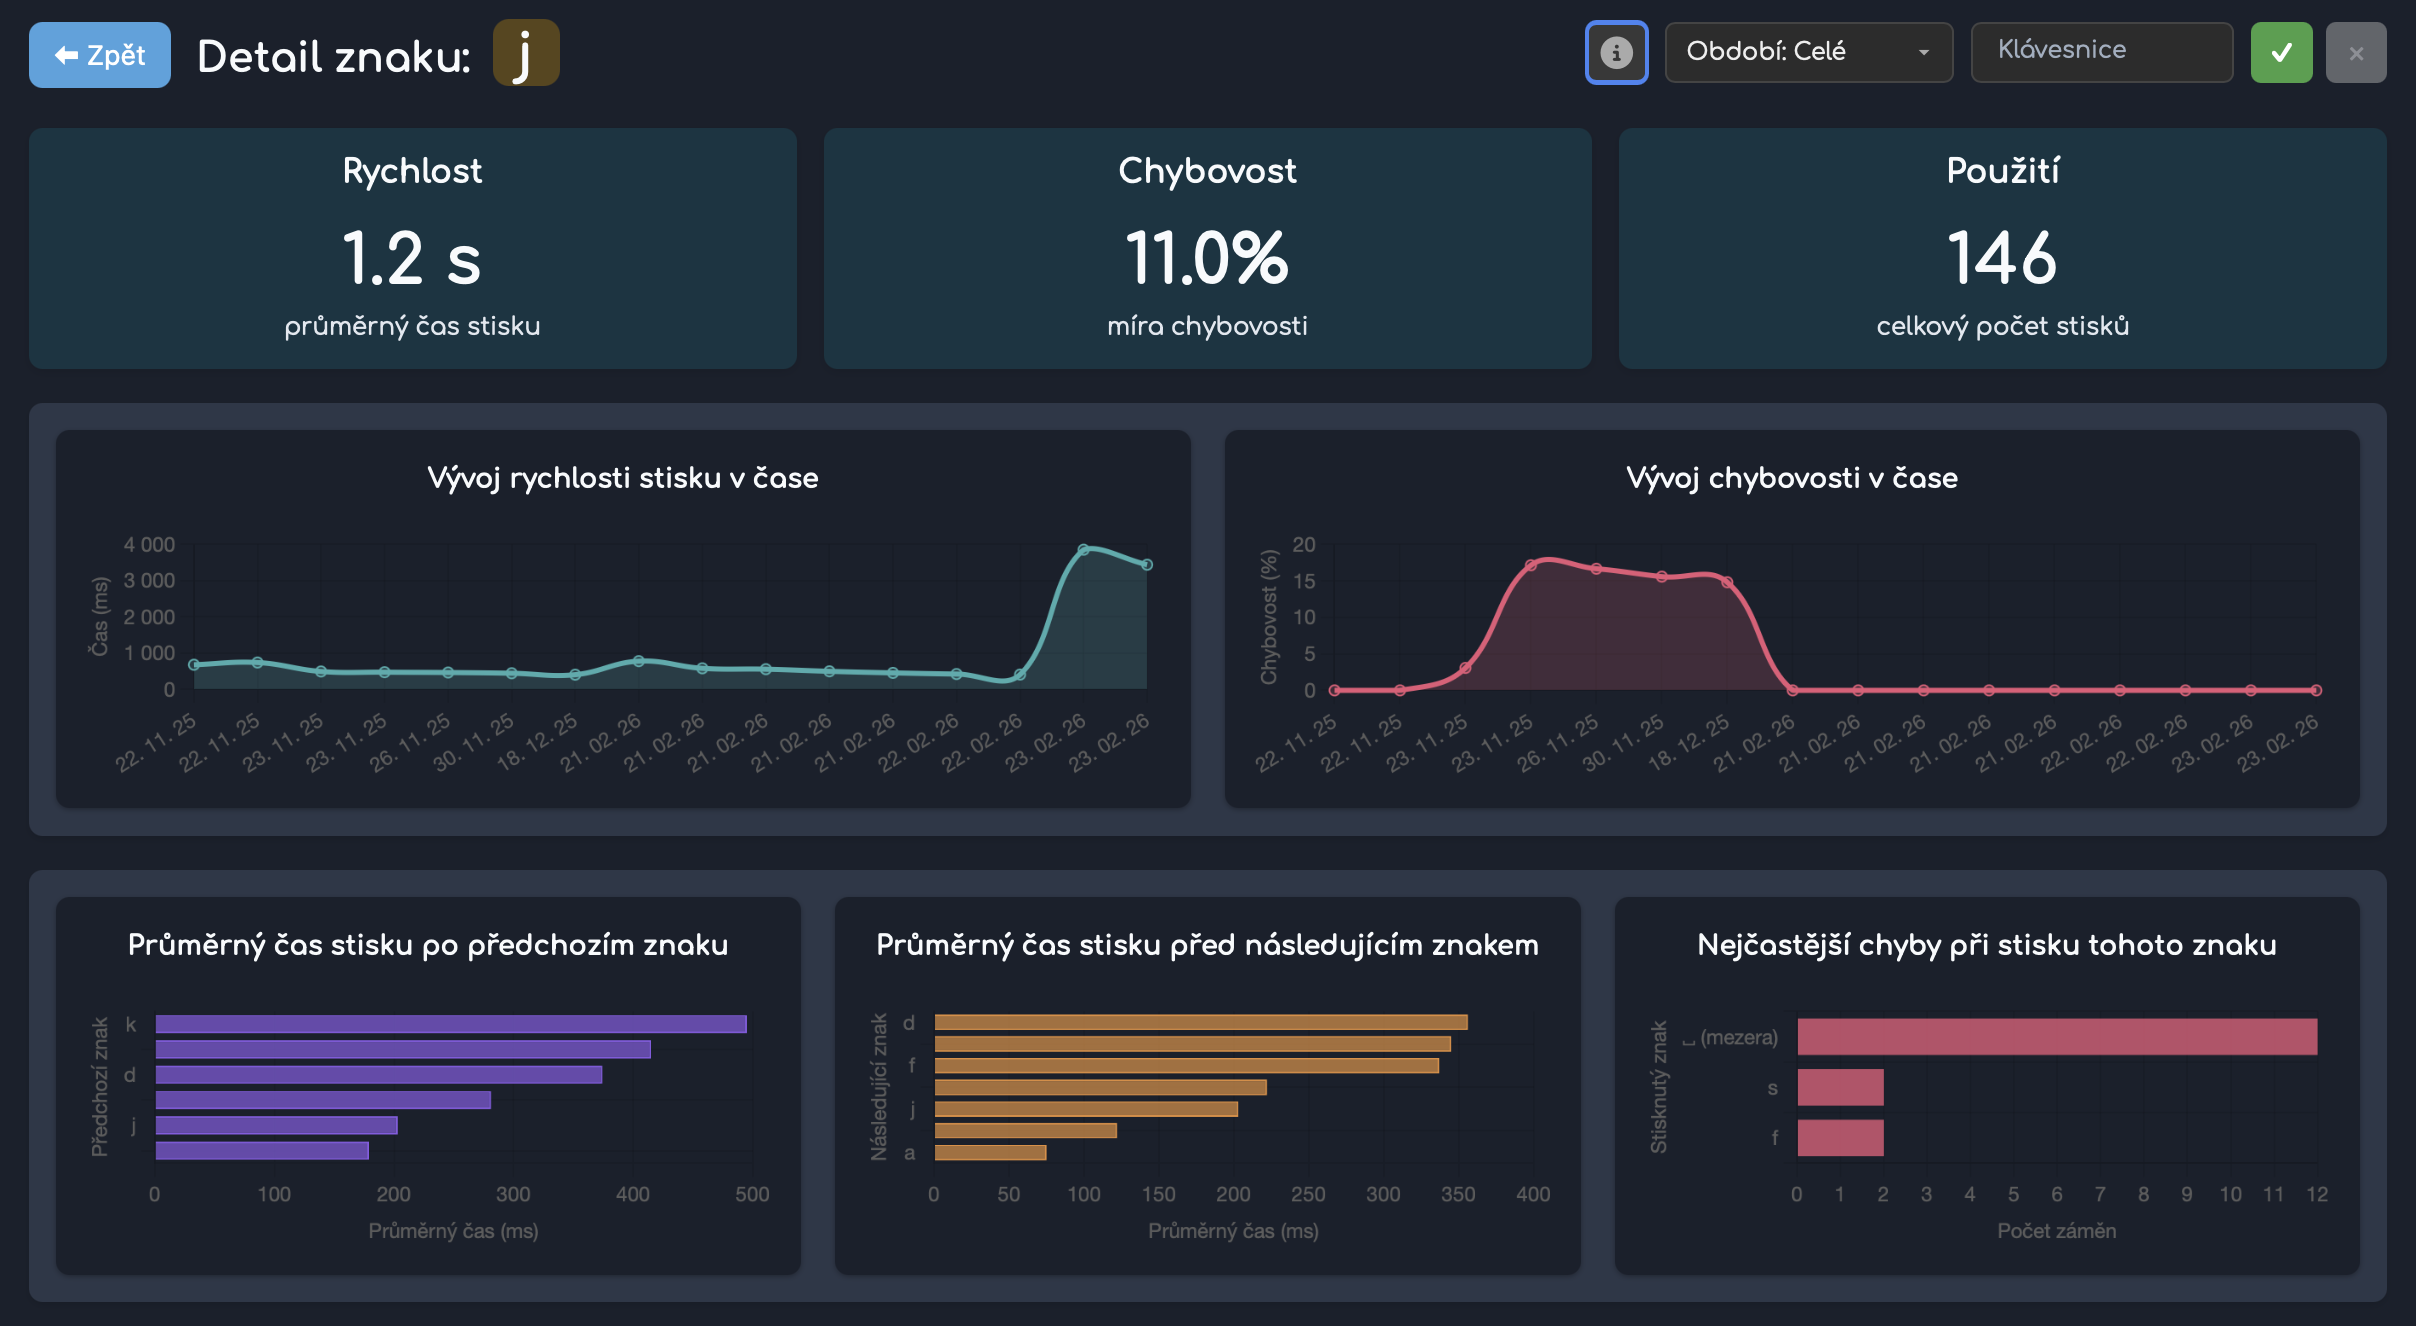Click the gray X cancel button
Image resolution: width=2416 pixels, height=1326 pixels.
click(x=2356, y=53)
